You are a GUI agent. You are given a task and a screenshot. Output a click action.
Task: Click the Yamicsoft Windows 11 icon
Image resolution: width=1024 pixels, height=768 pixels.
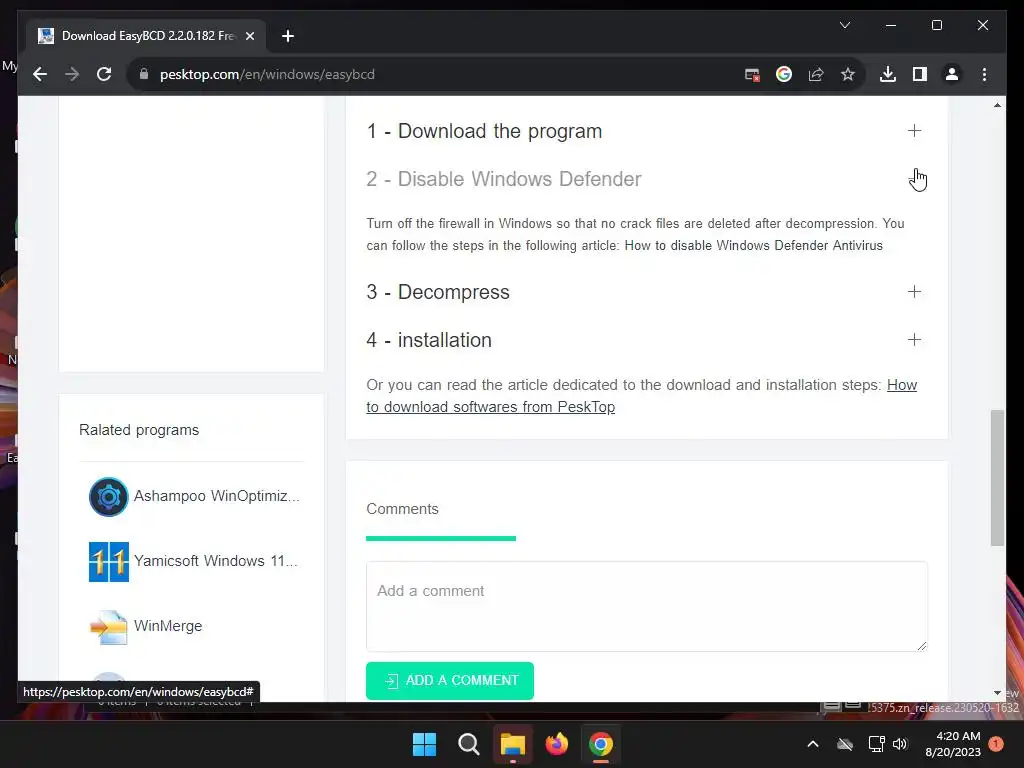[x=108, y=562]
